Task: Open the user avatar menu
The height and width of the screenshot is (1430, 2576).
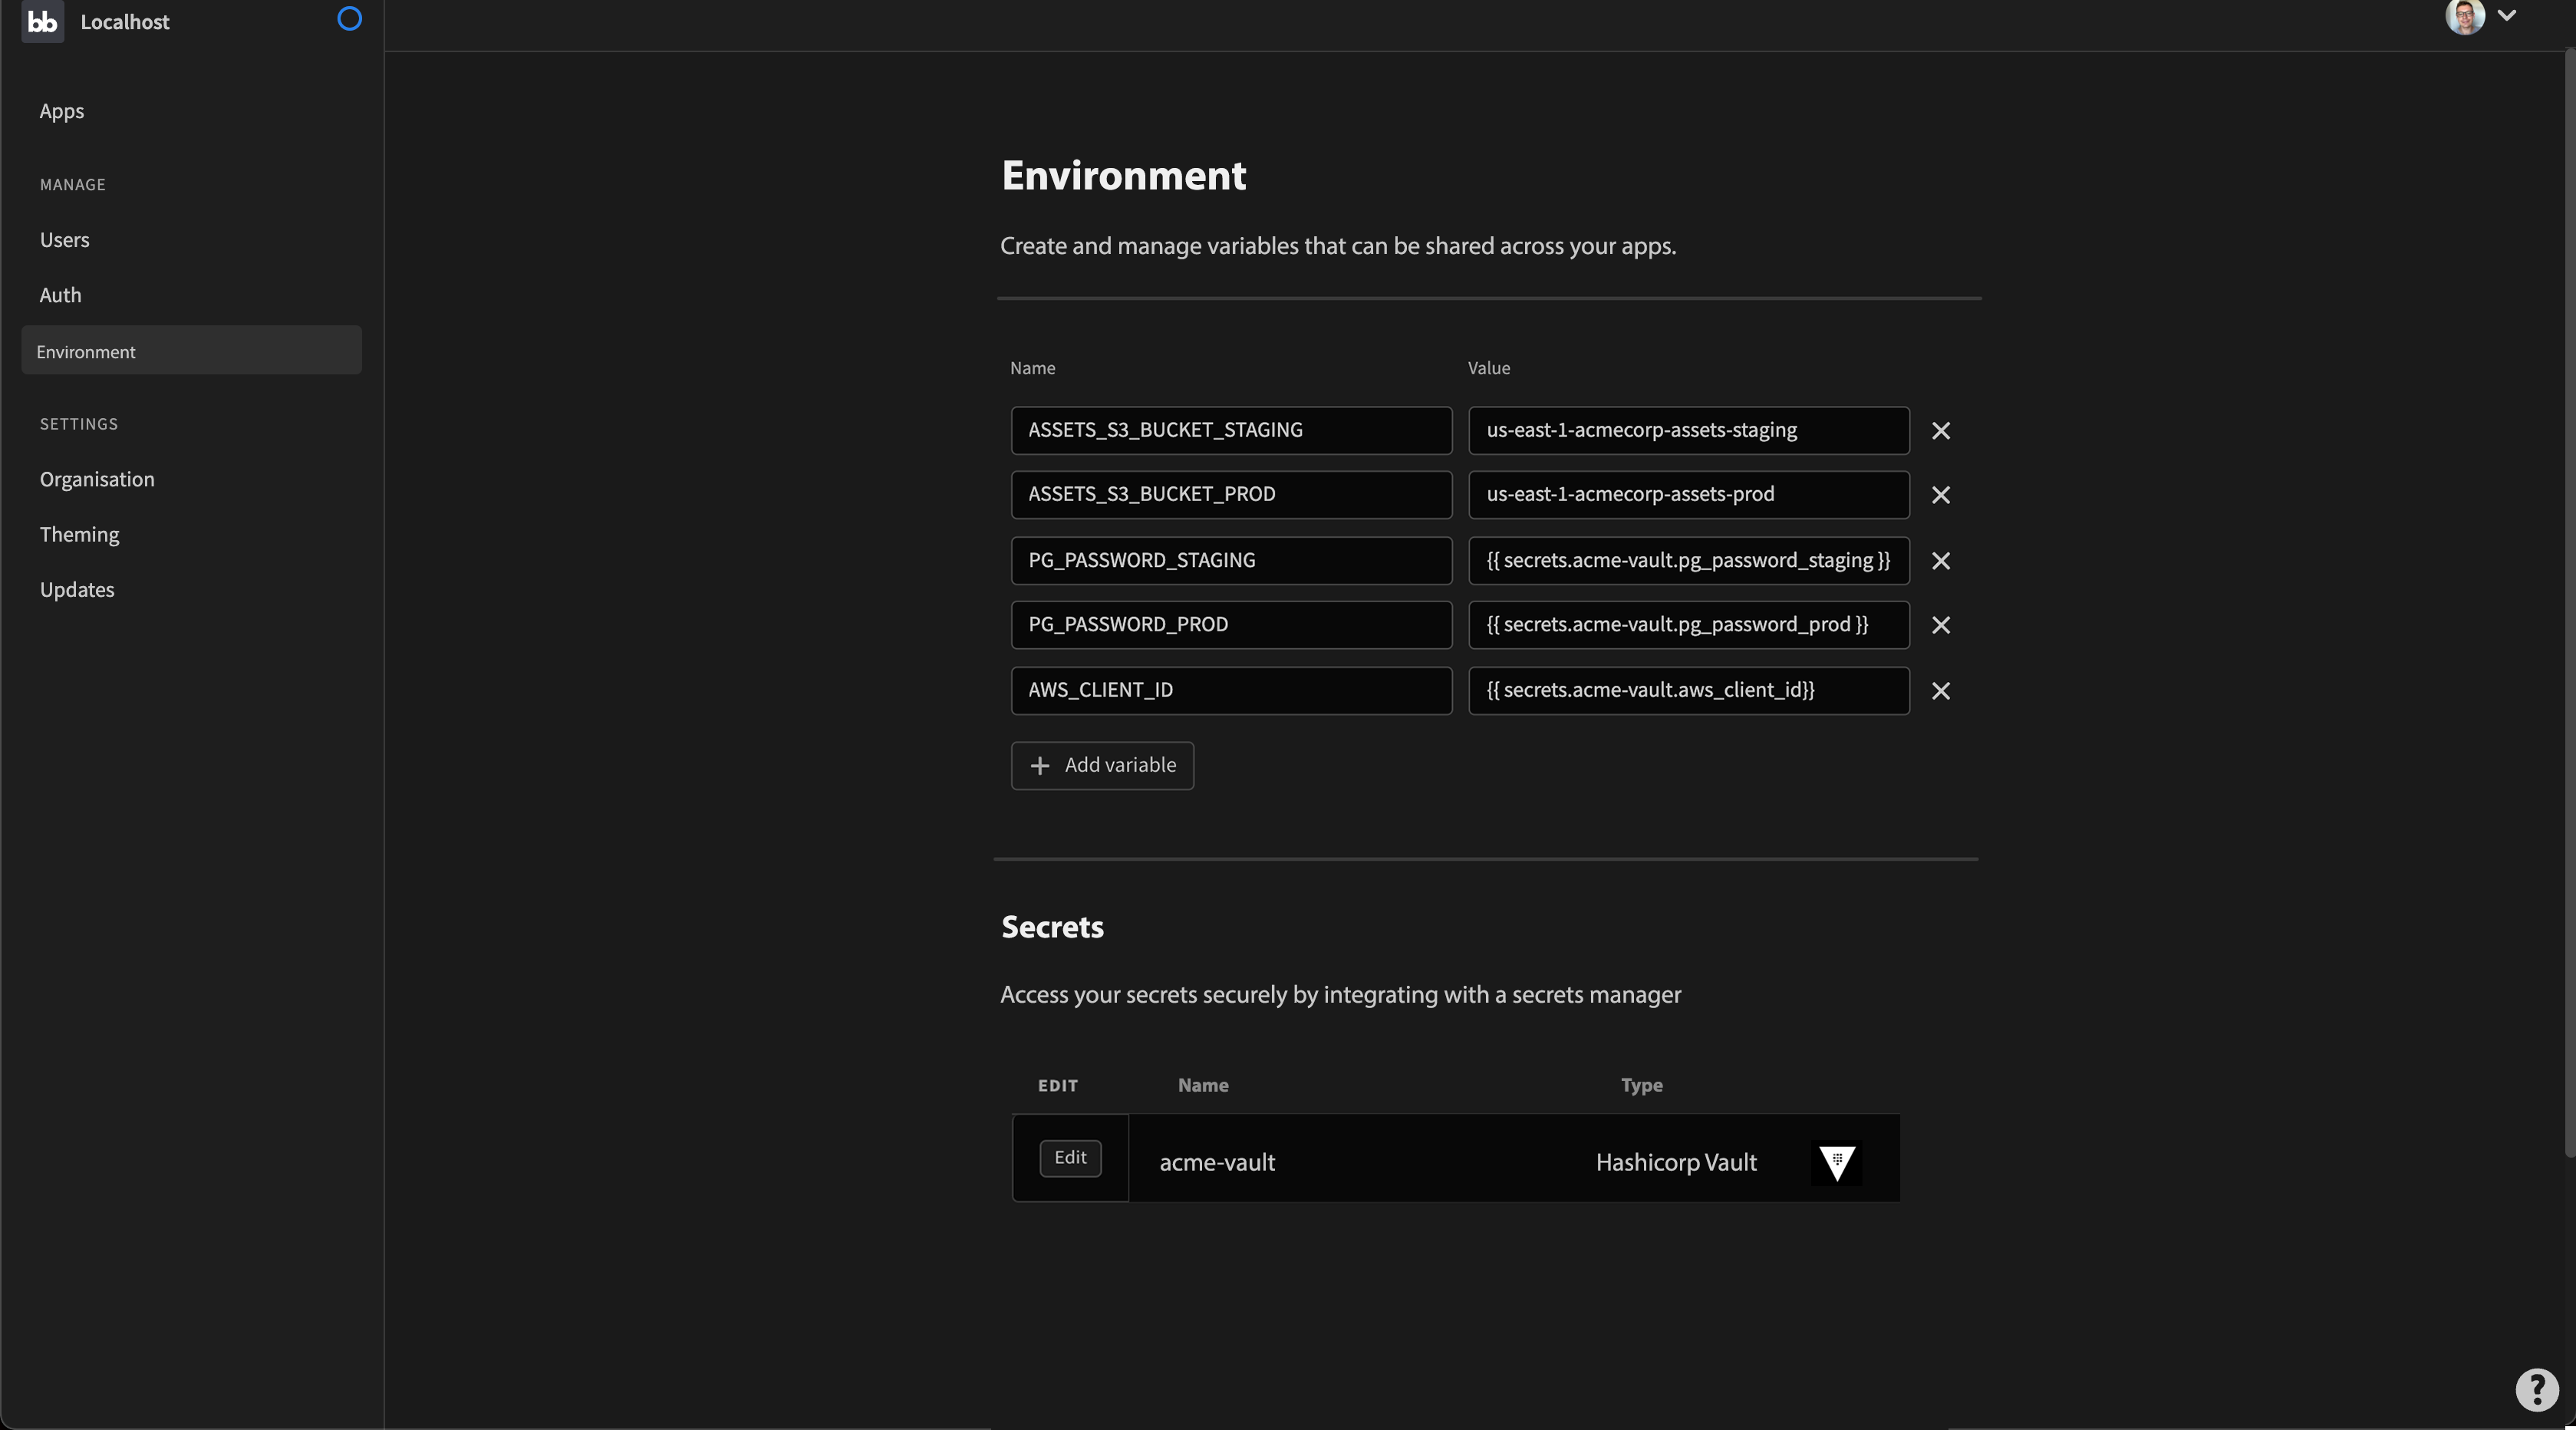Action: [x=2465, y=16]
